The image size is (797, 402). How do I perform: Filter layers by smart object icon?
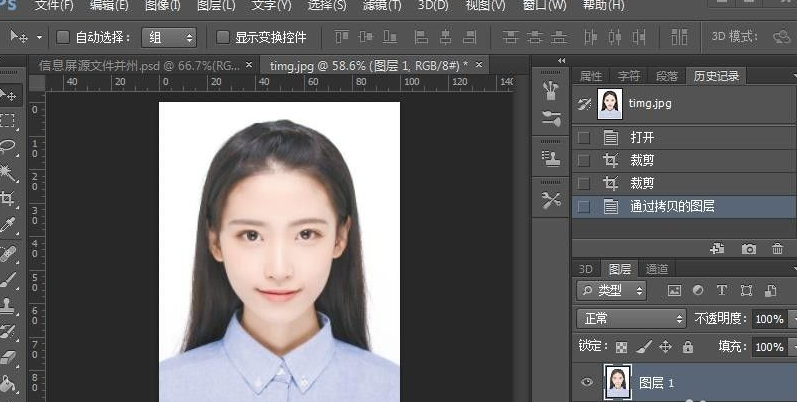pos(771,290)
